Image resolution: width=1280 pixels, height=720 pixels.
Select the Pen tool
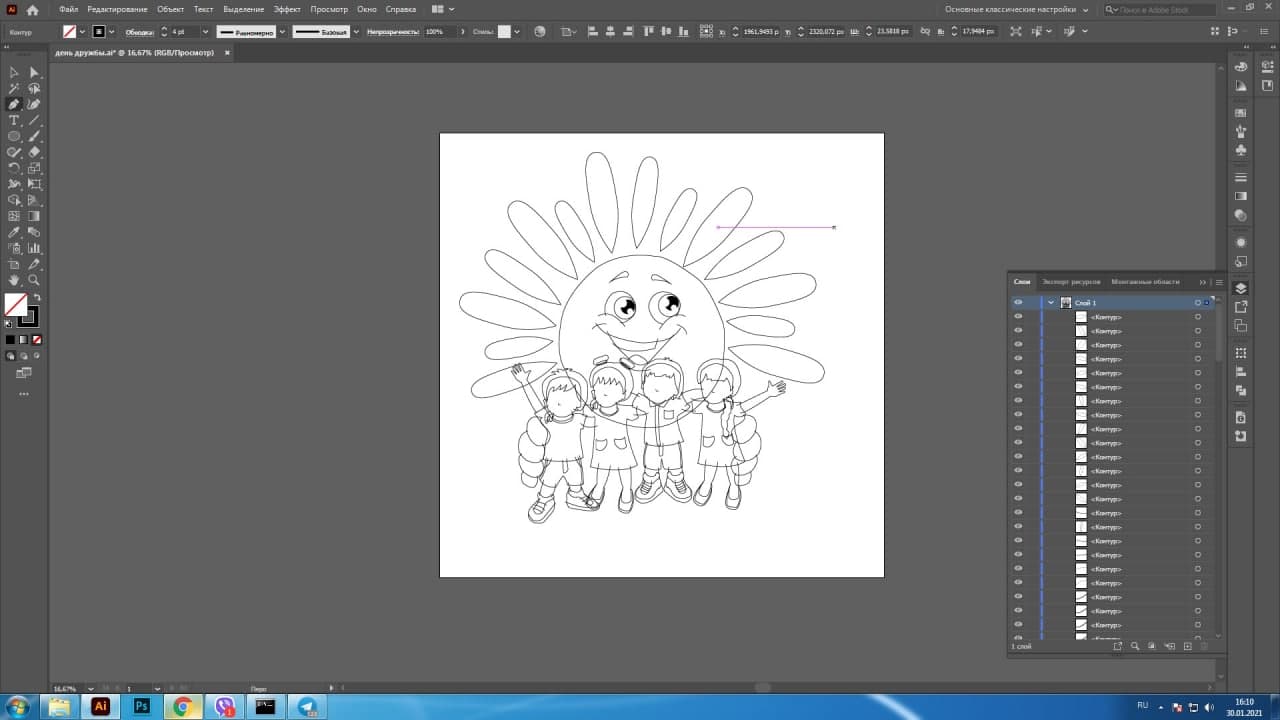[x=14, y=104]
